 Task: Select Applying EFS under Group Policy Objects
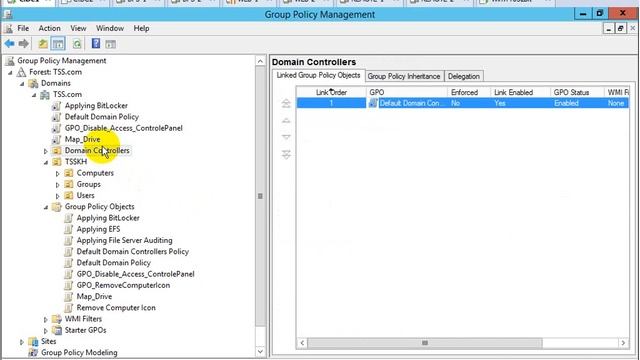tap(98, 229)
